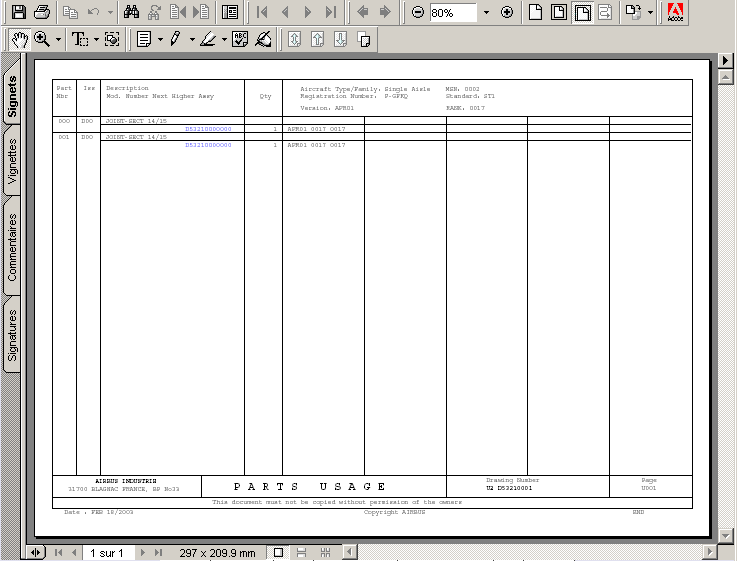Go to previous search highlight

click(x=178, y=12)
